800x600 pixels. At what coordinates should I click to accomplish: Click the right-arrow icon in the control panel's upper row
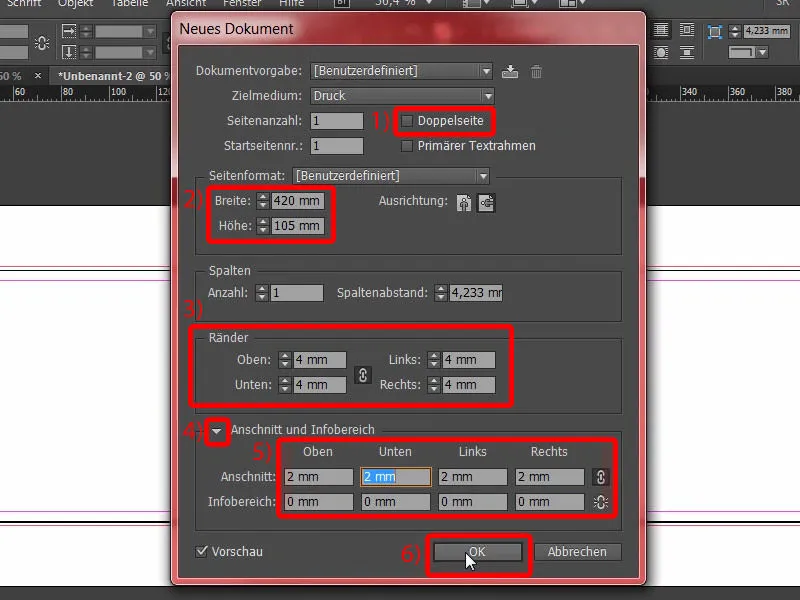[68, 32]
